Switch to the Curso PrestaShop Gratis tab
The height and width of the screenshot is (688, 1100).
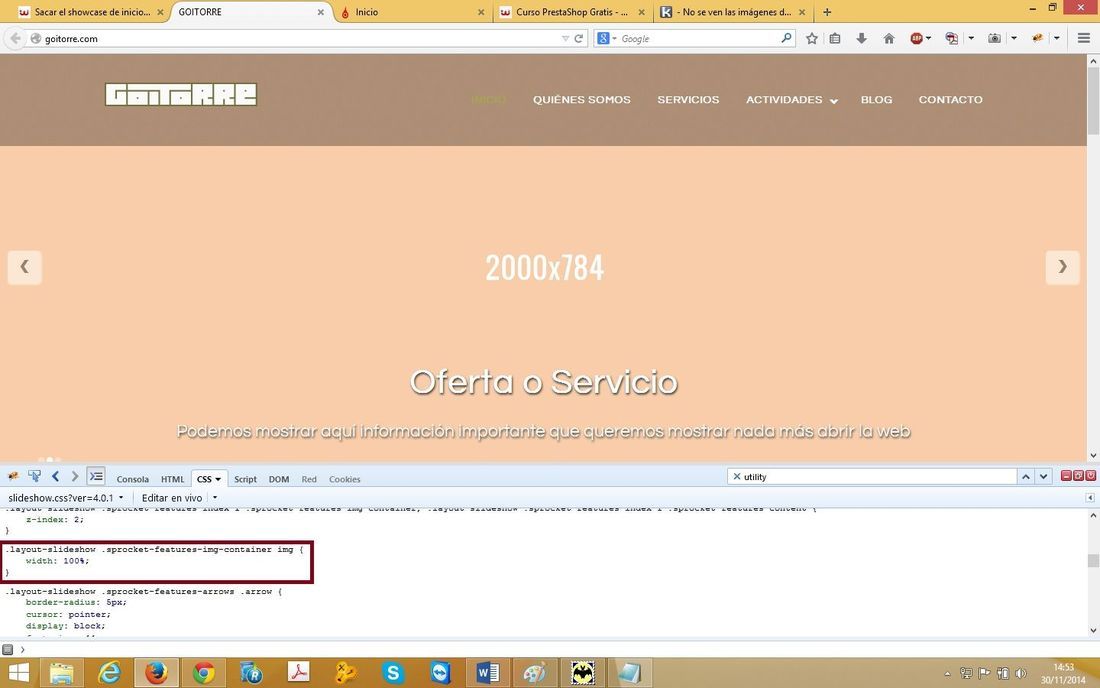point(573,12)
